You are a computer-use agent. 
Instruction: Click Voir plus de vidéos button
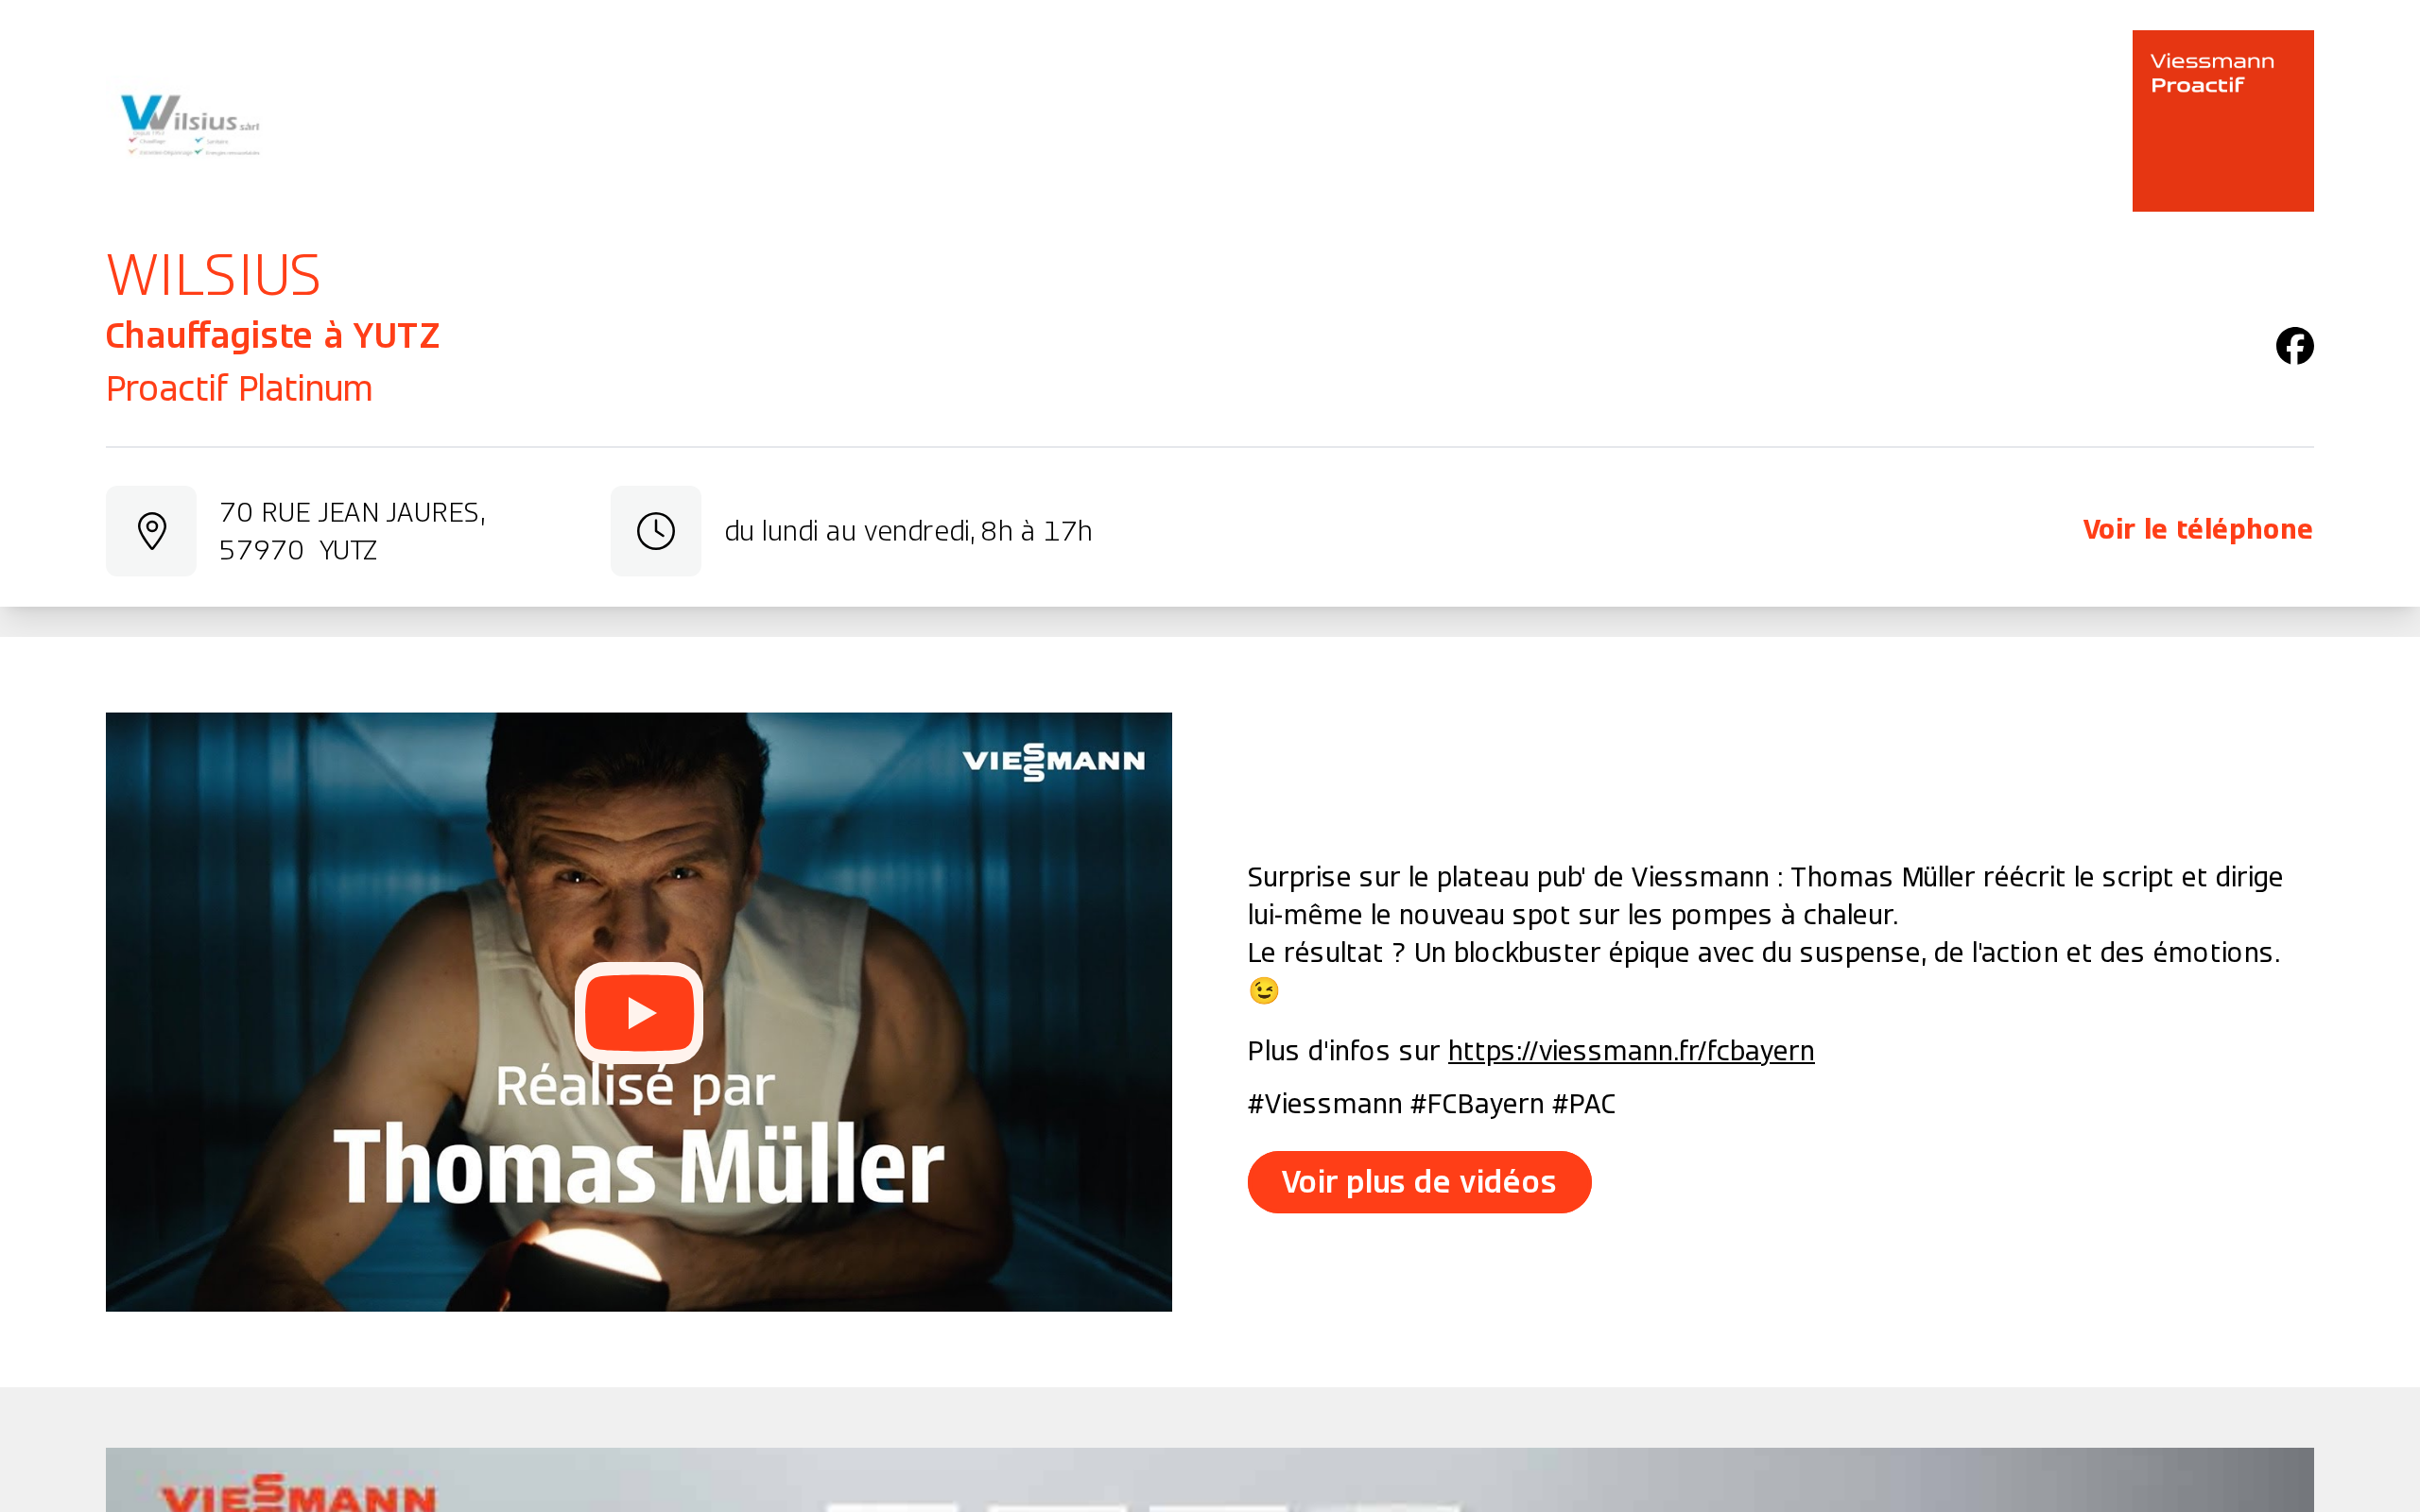coord(1419,1182)
